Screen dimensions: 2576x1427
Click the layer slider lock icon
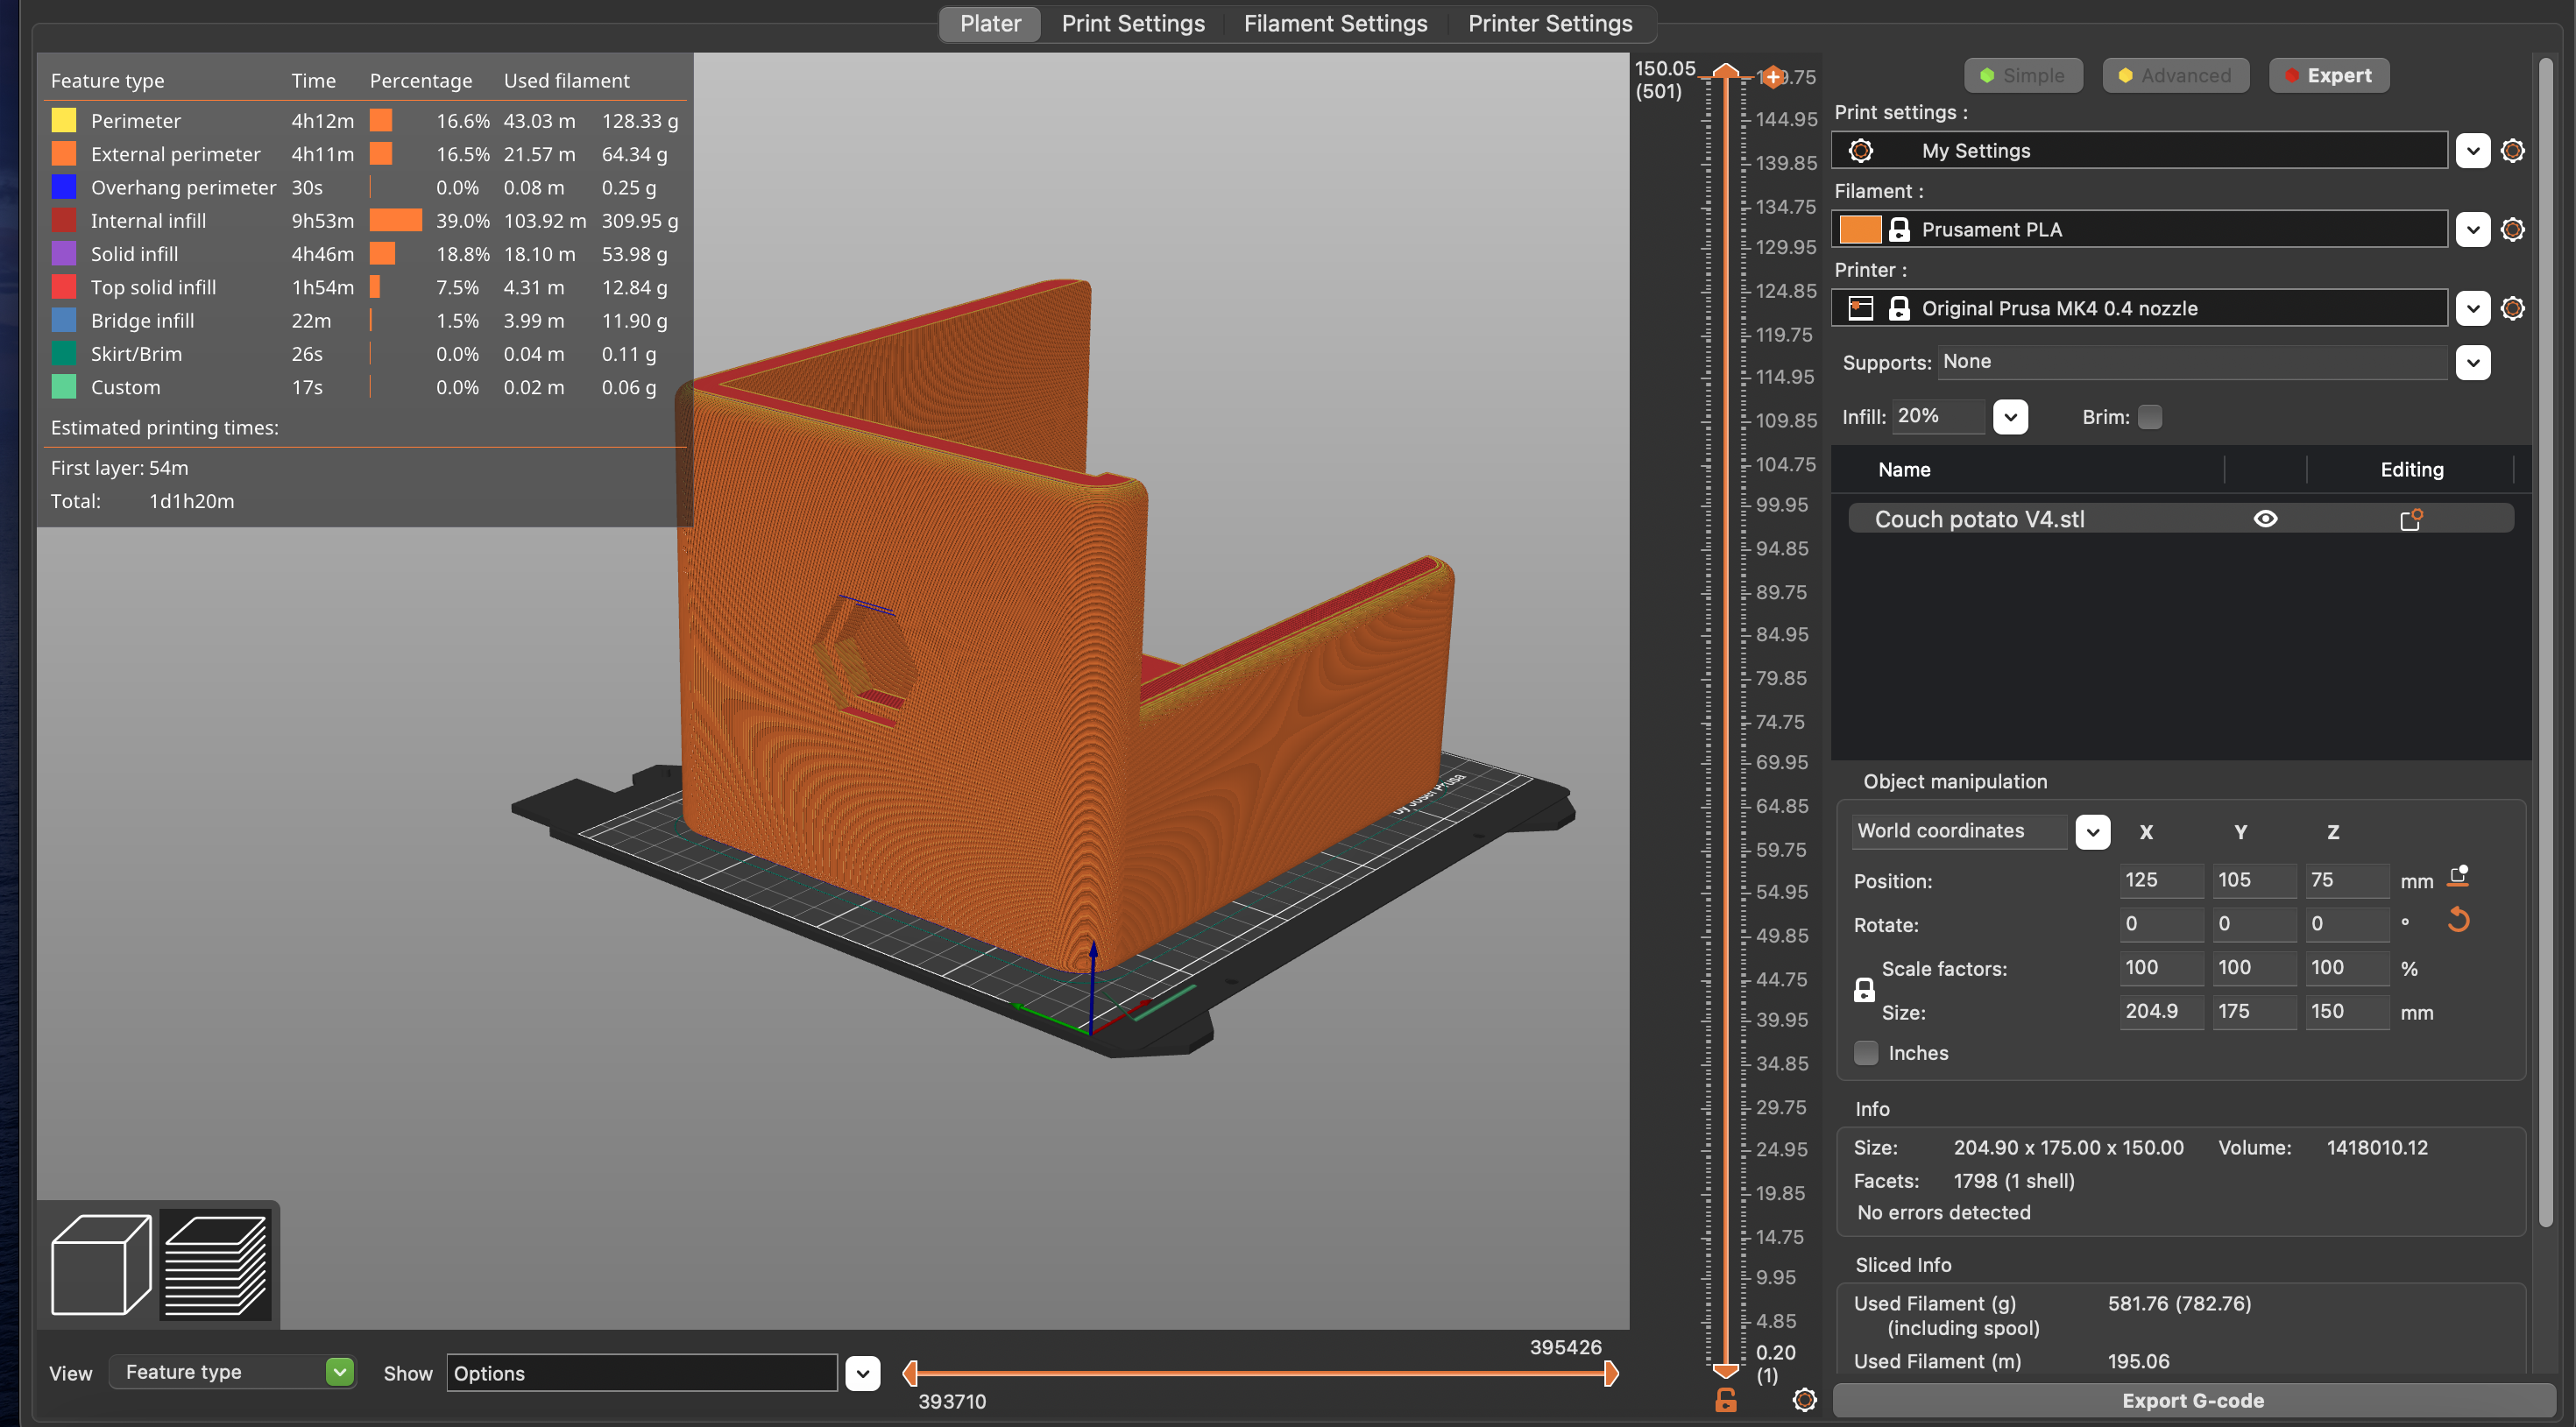pos(1726,1399)
